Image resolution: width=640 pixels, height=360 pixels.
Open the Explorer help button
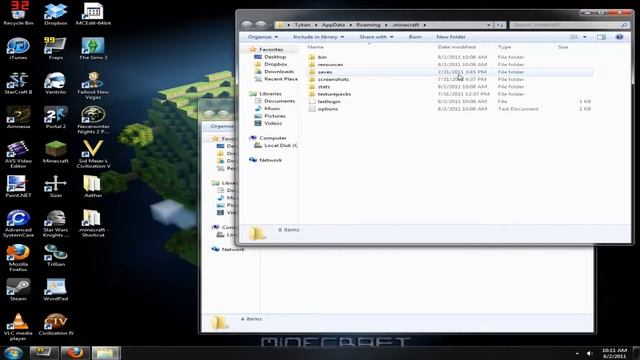(x=619, y=37)
